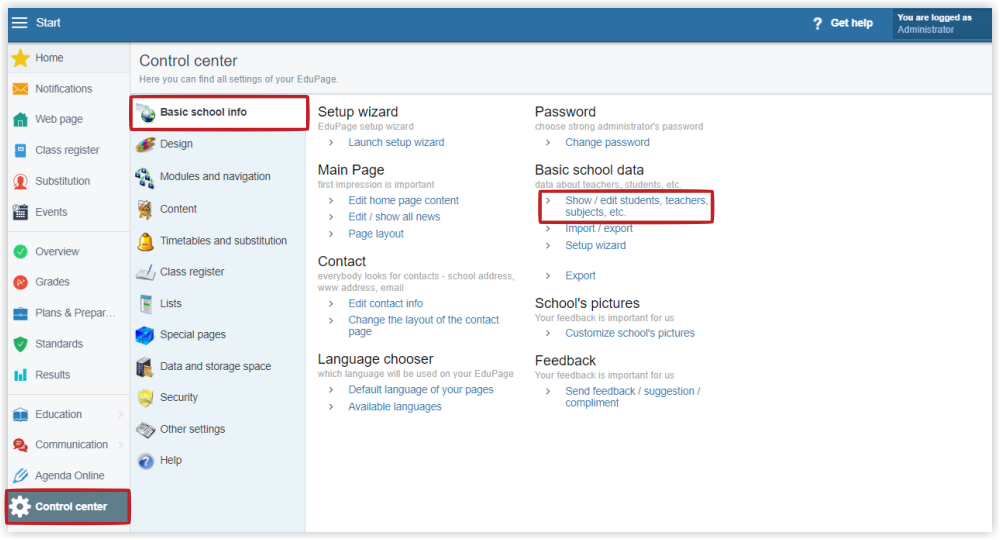Open Launch setup wizard link

pyautogui.click(x=396, y=143)
